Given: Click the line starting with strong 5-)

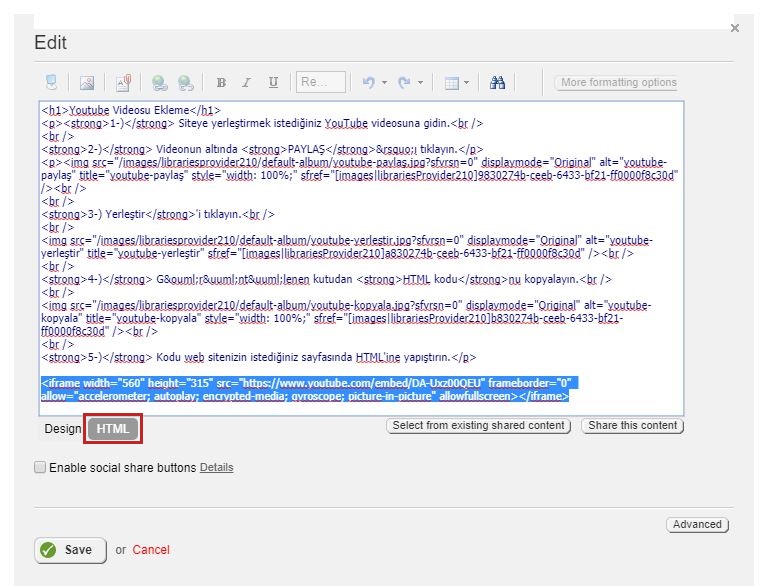Looking at the screenshot, I should pos(259,357).
